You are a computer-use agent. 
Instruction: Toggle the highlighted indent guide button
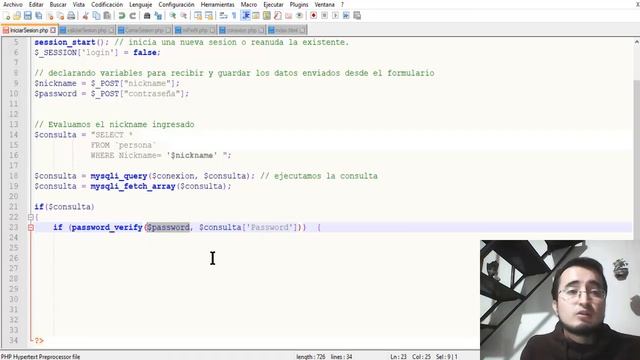click(x=245, y=16)
